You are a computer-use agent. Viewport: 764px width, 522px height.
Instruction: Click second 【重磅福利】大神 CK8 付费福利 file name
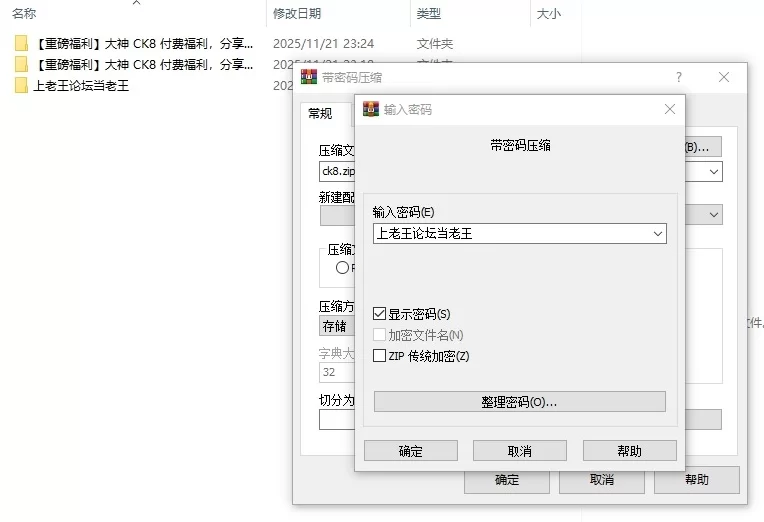(x=144, y=64)
